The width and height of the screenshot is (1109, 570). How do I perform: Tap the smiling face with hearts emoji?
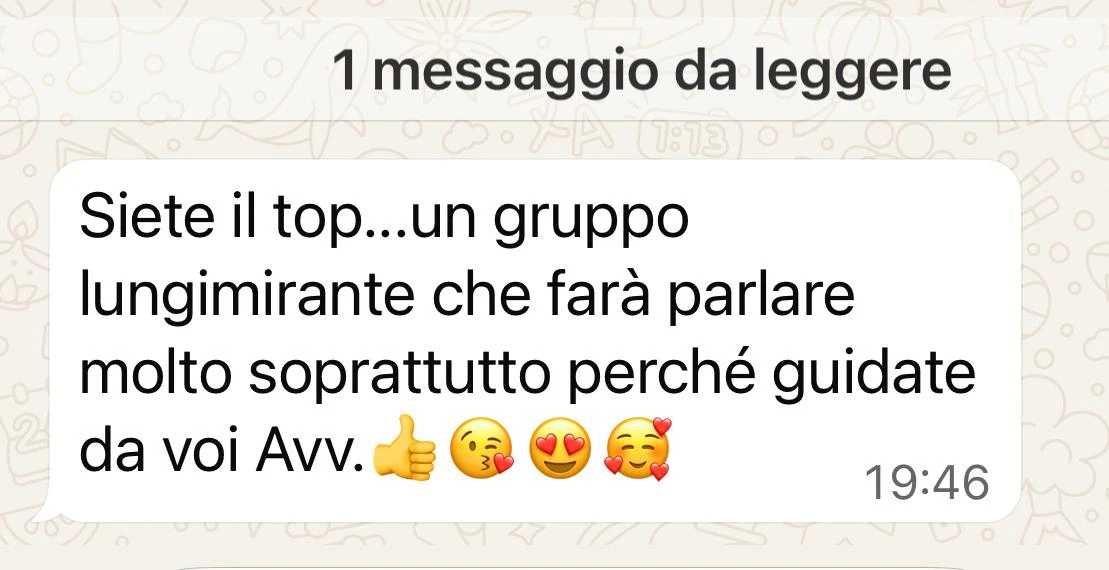[x=637, y=448]
